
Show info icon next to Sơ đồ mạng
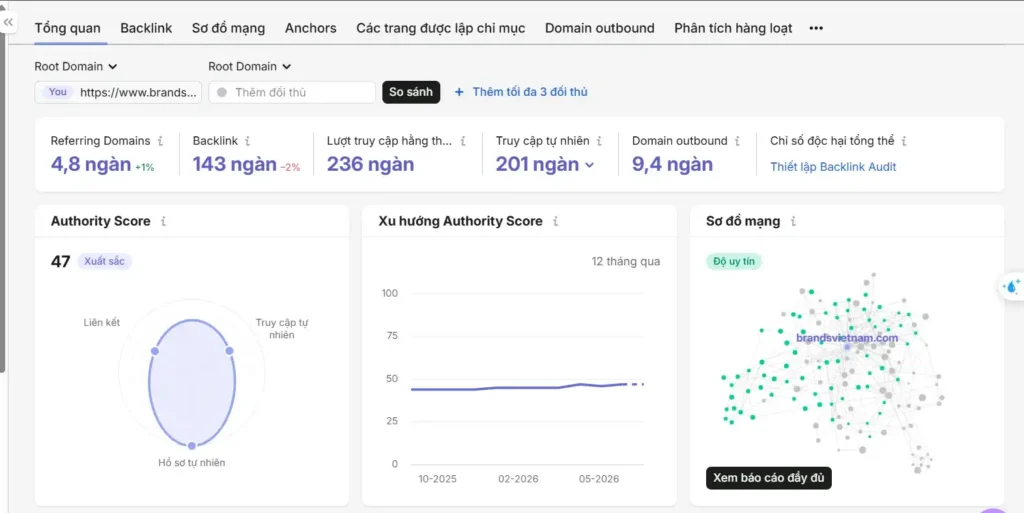[x=793, y=221]
